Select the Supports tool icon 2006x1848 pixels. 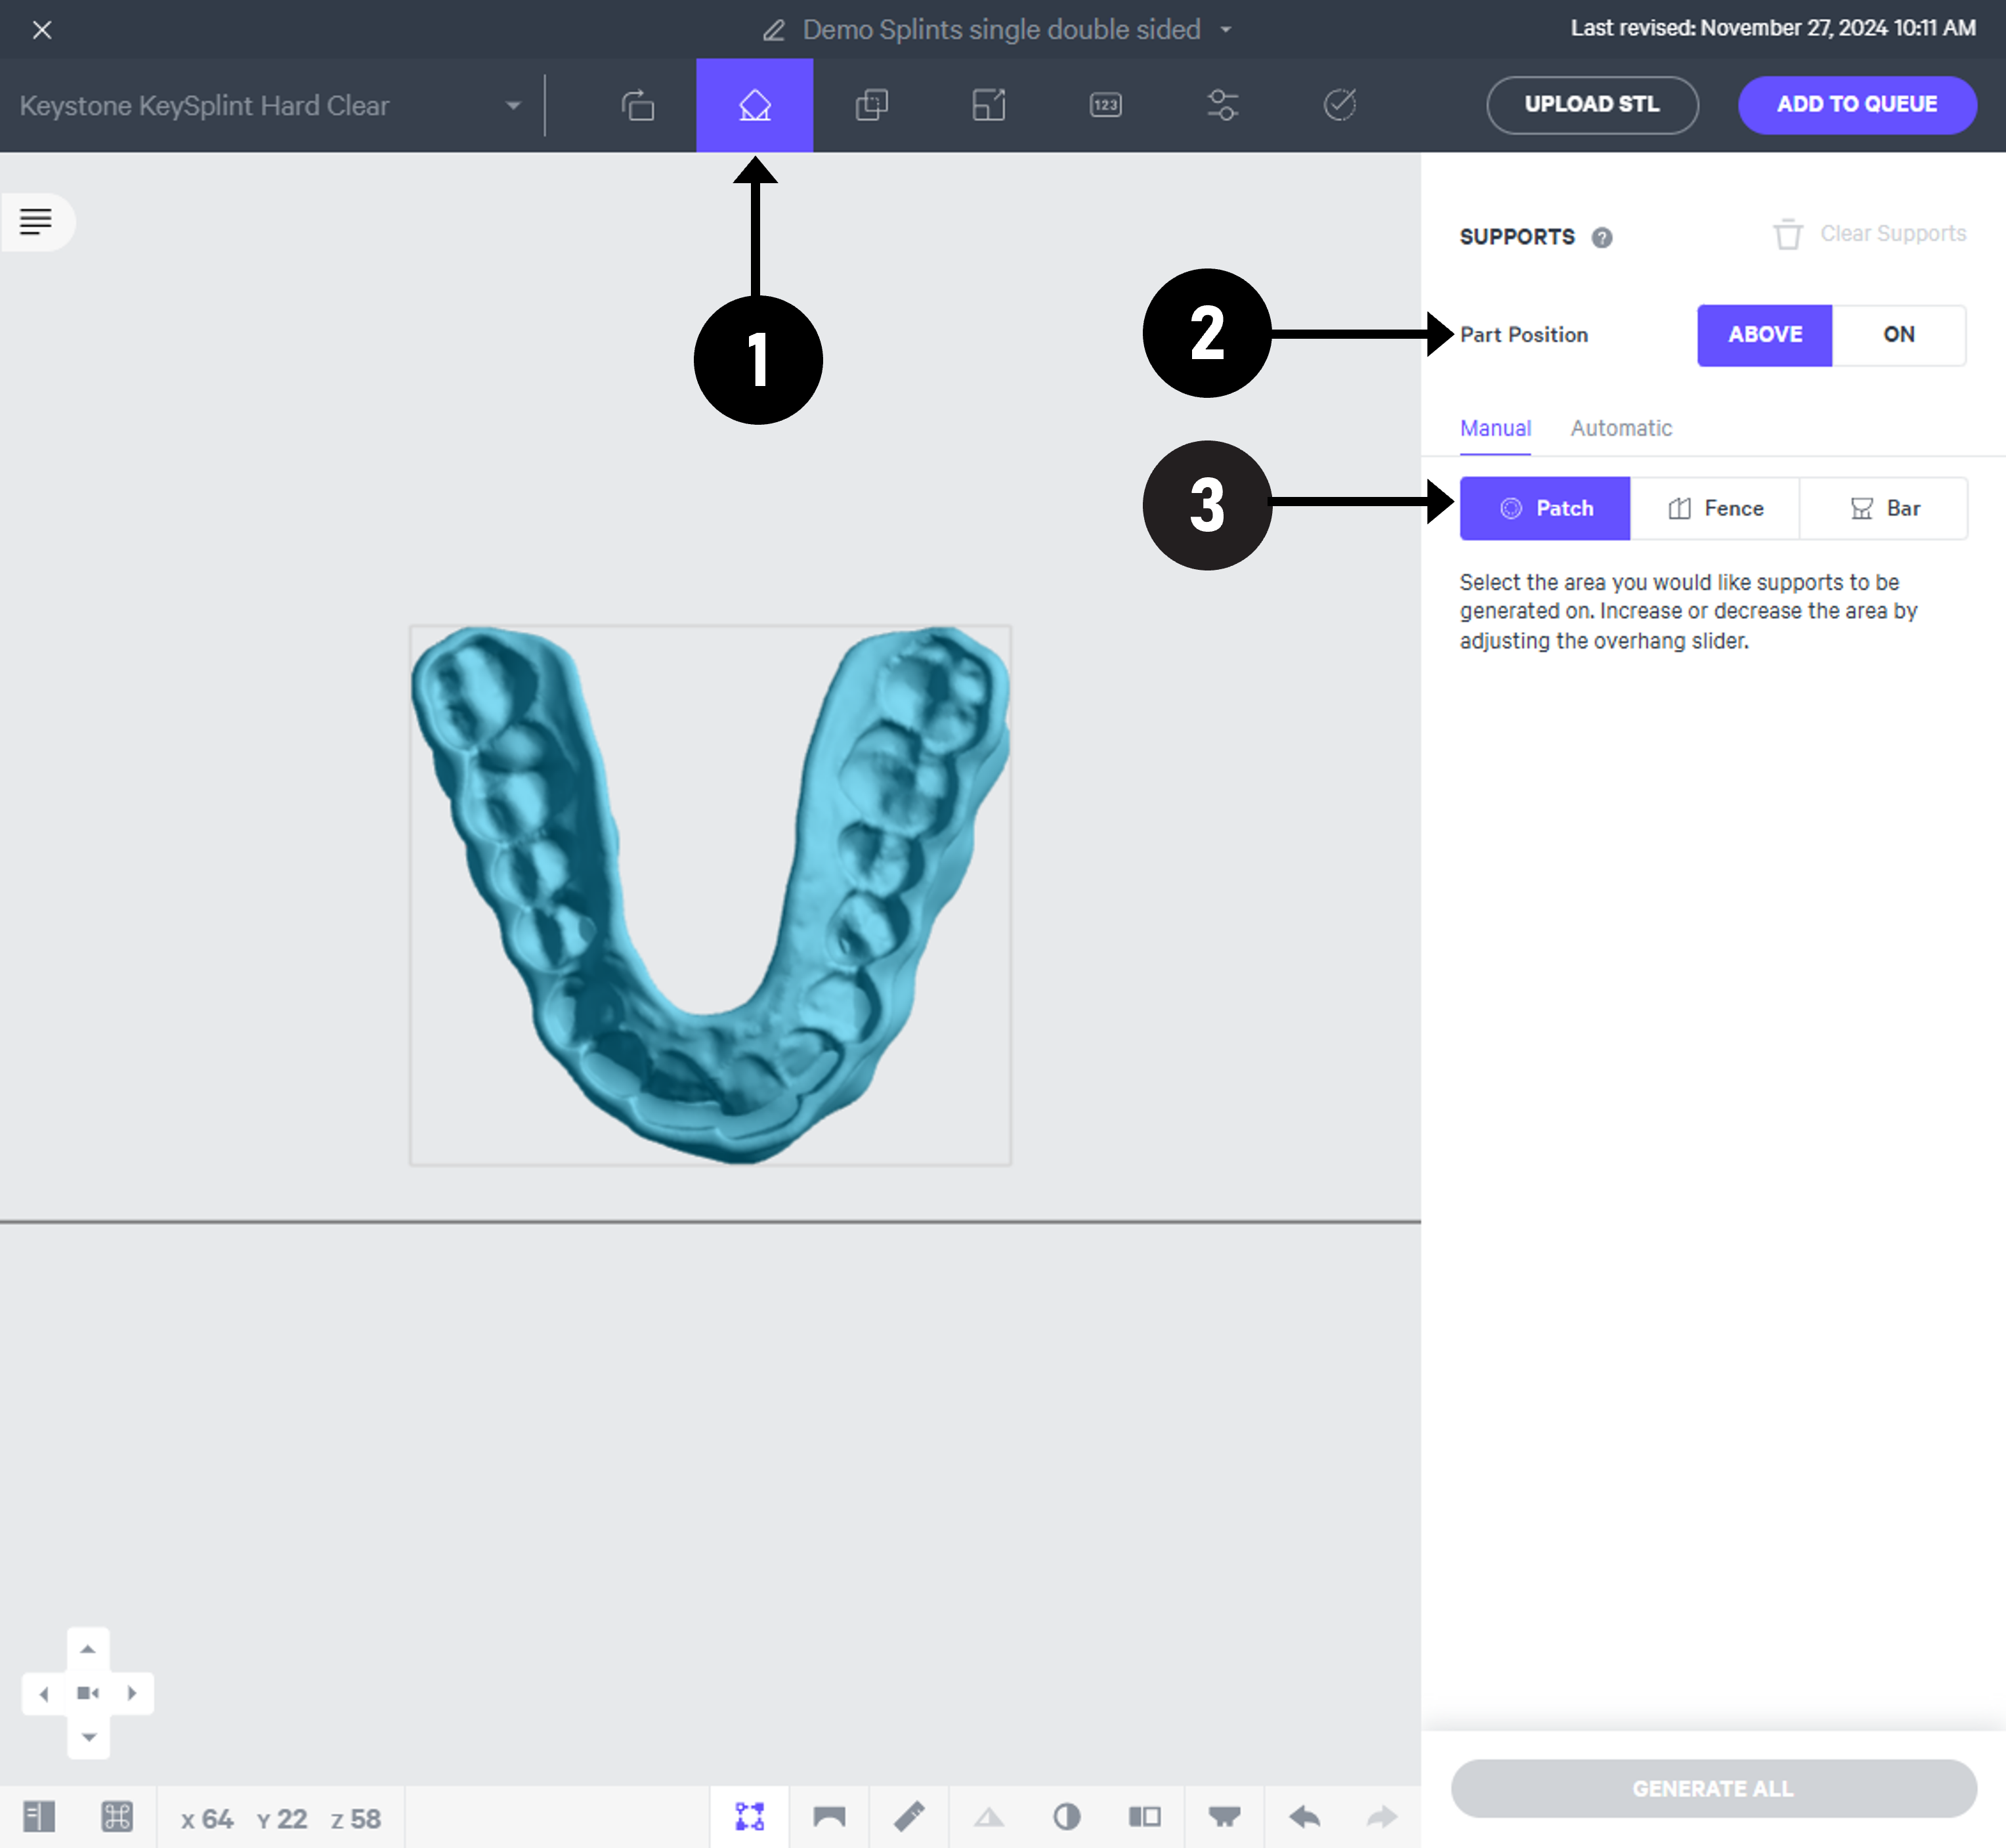(x=755, y=105)
